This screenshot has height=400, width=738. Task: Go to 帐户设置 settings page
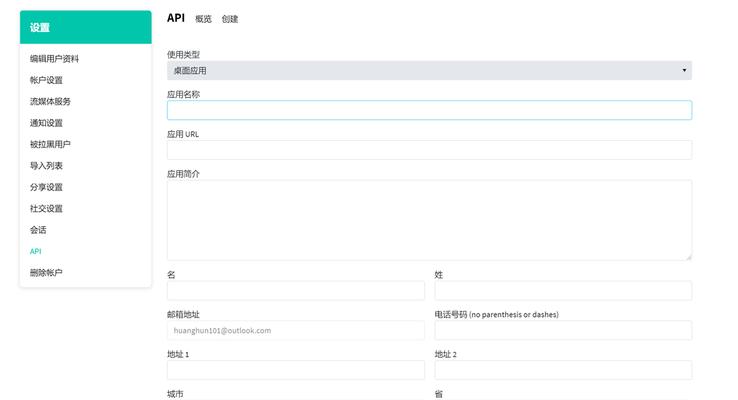46,80
